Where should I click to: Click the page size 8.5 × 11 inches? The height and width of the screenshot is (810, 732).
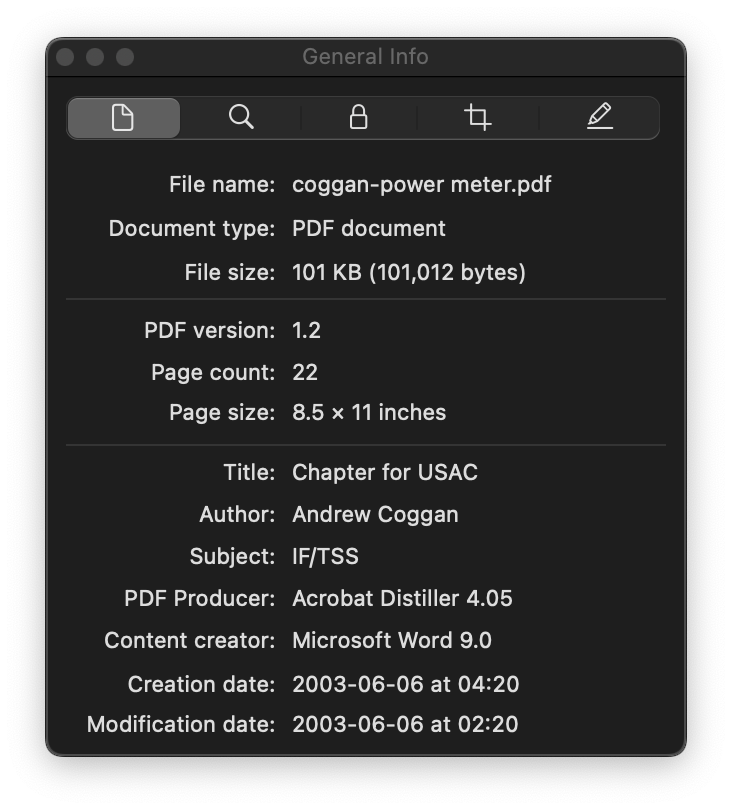pos(369,413)
